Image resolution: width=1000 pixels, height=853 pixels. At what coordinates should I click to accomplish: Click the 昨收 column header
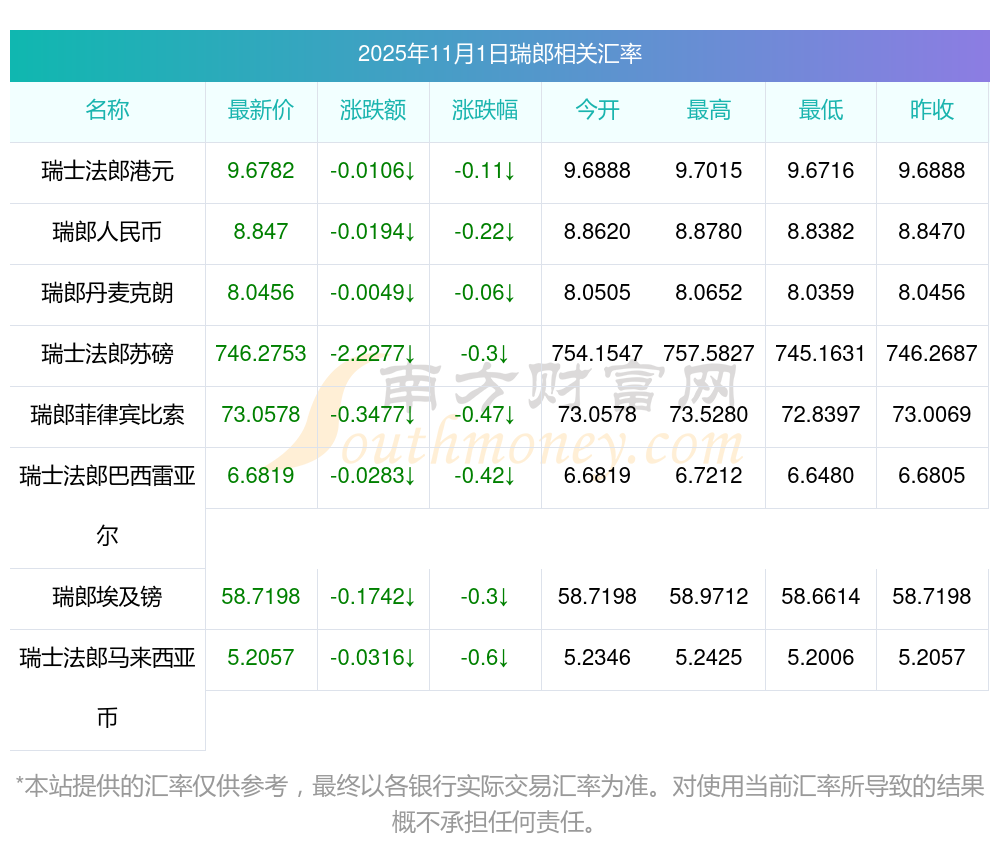(x=932, y=110)
